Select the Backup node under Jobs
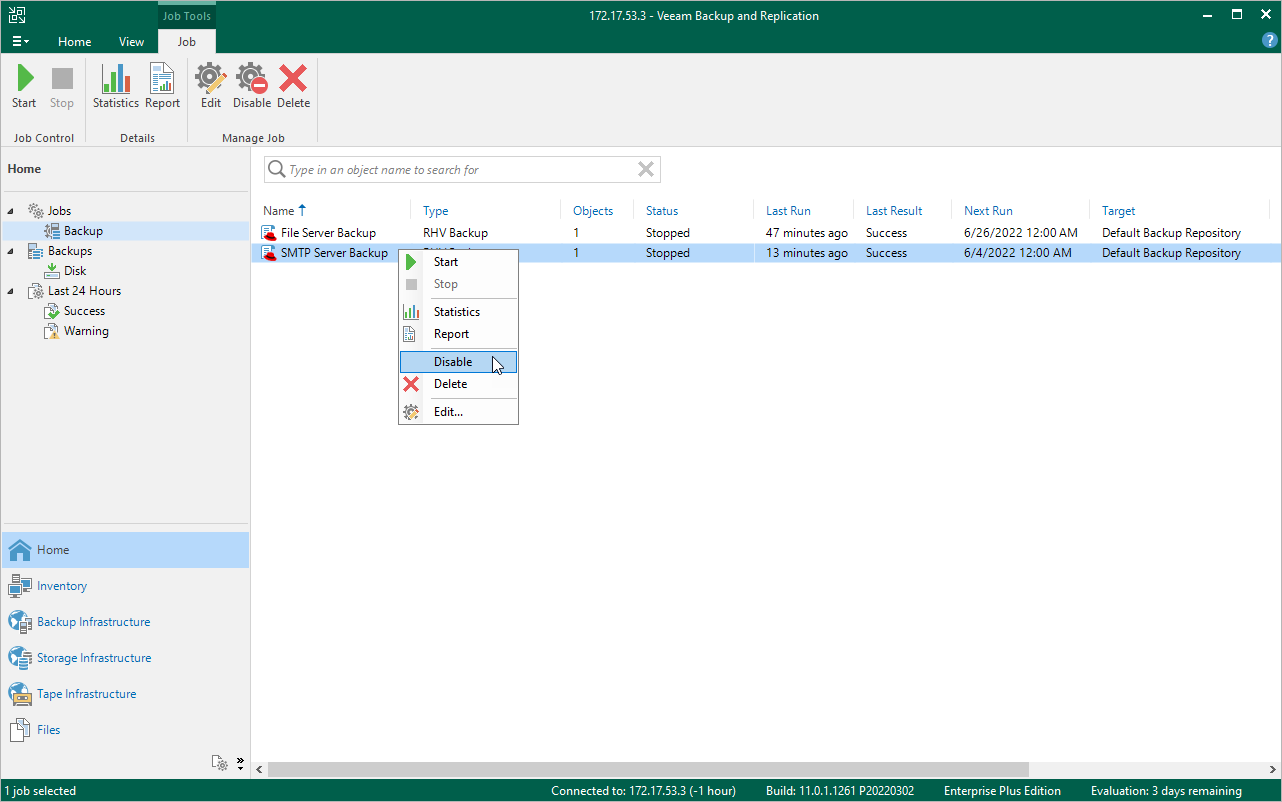 point(83,231)
